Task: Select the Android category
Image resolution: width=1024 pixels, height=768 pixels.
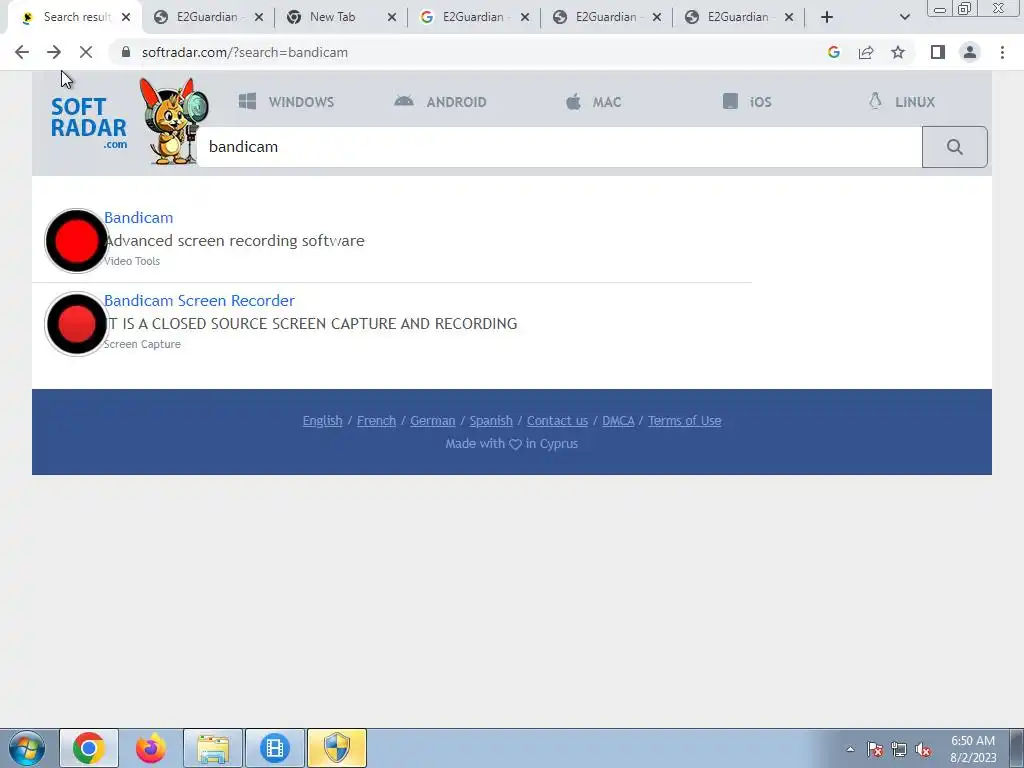Action: pos(440,101)
